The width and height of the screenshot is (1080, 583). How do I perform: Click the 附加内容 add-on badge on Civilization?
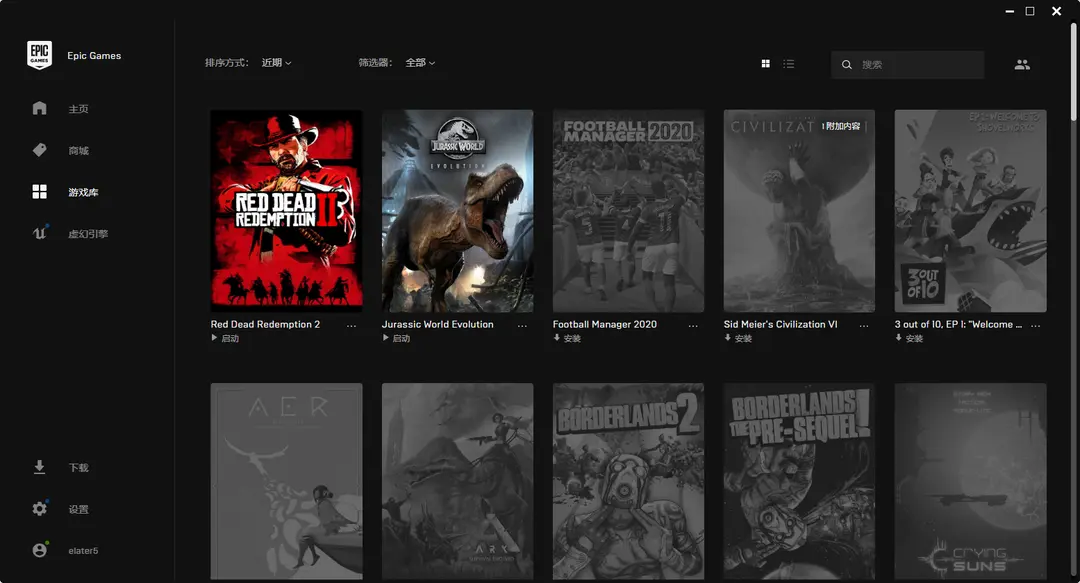pyautogui.click(x=843, y=126)
